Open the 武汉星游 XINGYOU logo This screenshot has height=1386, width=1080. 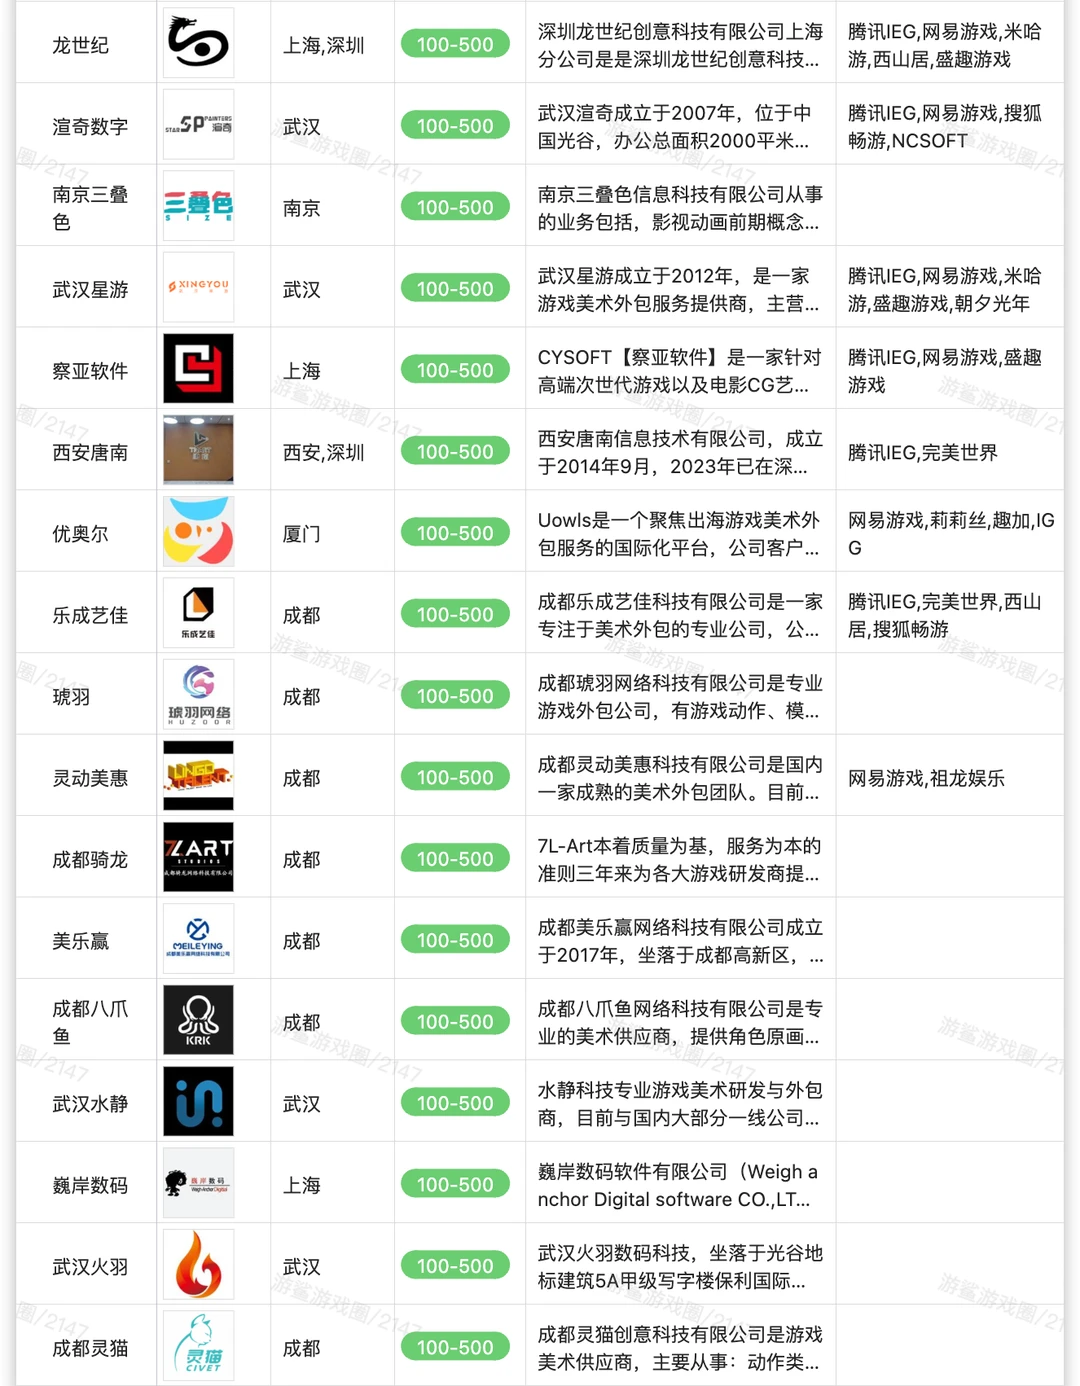tap(198, 287)
